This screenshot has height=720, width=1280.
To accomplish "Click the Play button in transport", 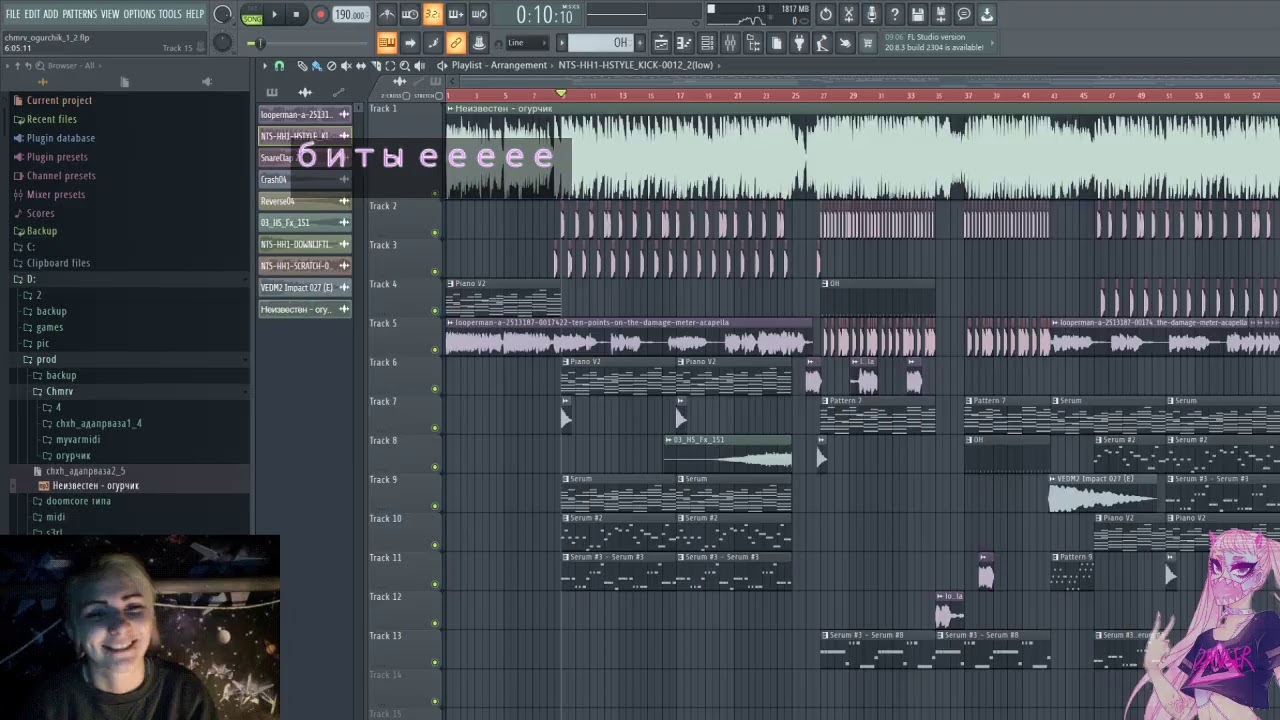I will tap(275, 15).
